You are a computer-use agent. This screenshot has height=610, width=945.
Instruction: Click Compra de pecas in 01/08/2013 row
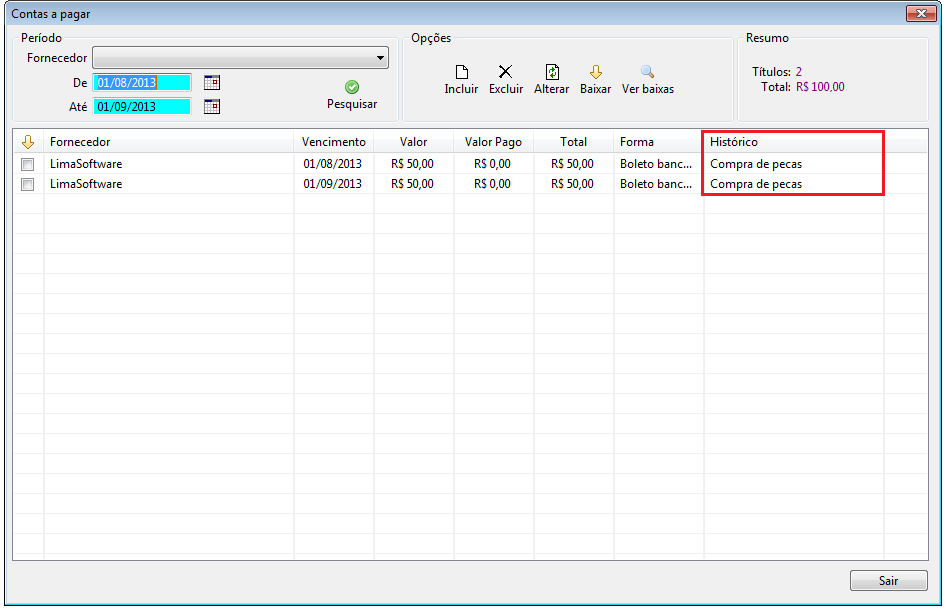coord(756,164)
